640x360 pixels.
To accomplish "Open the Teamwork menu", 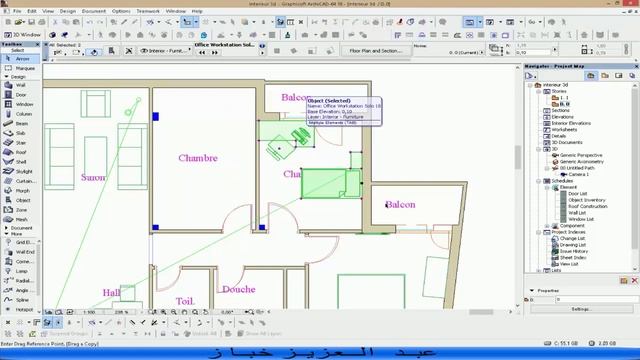I will point(148,11).
